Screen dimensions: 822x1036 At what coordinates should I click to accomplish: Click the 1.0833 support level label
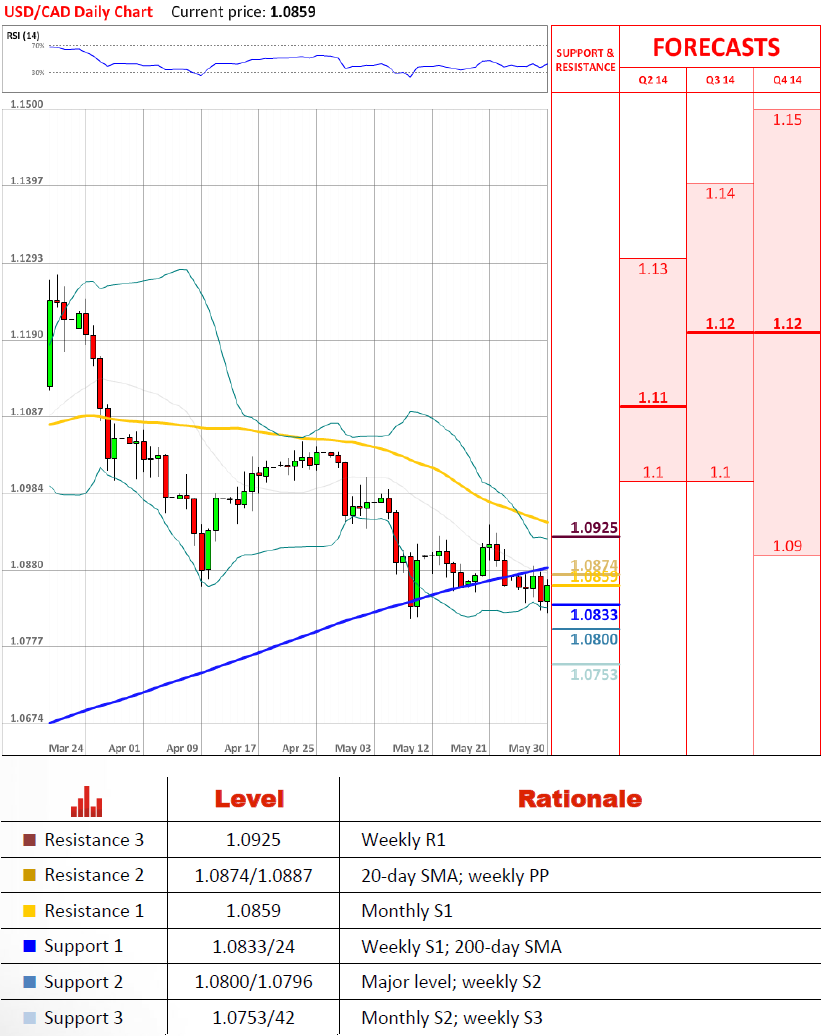594,615
